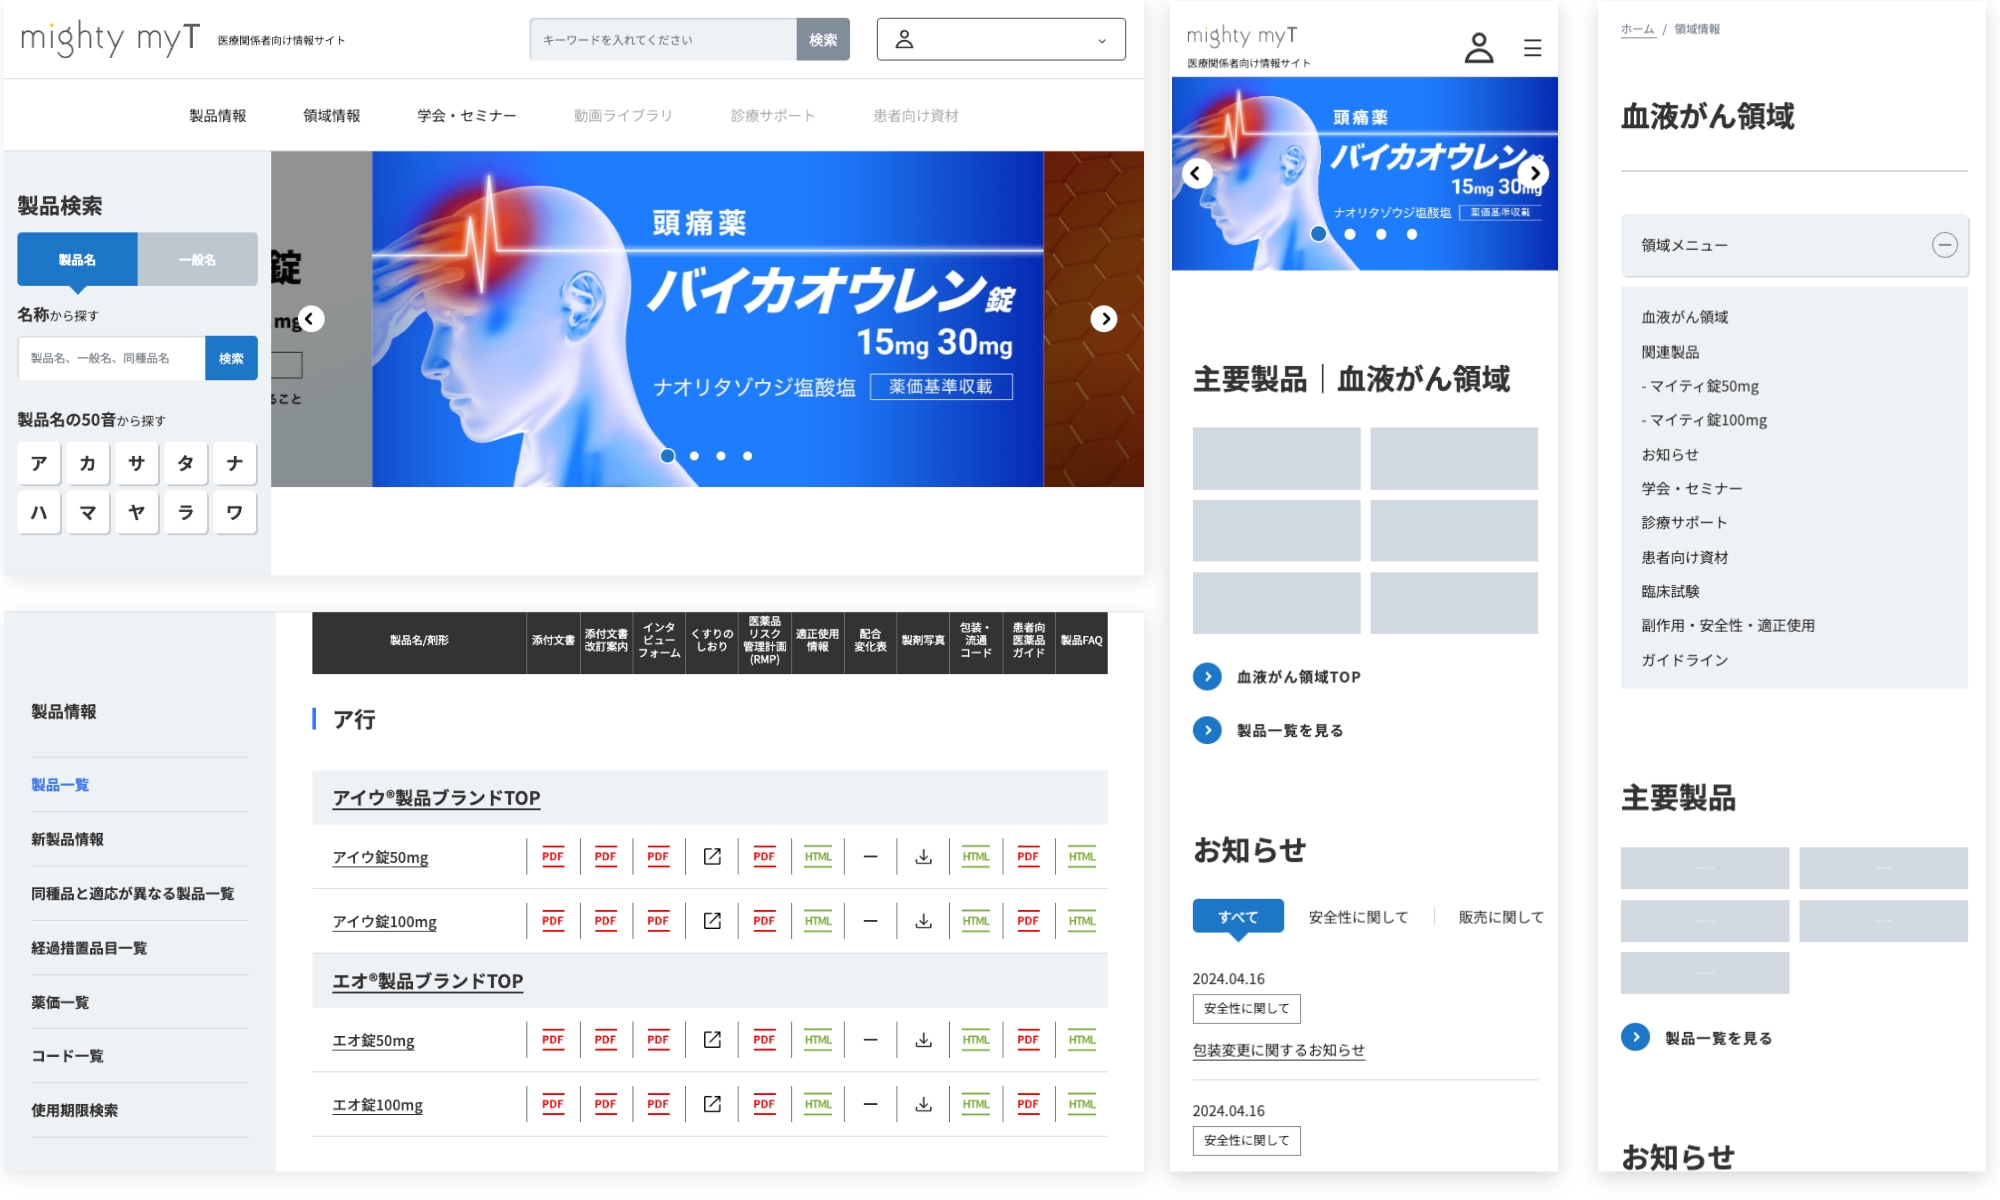Image resolution: width=2000 pixels, height=1200 pixels.
Task: Select last dot in mobile banner carousel
Action: (1412, 234)
